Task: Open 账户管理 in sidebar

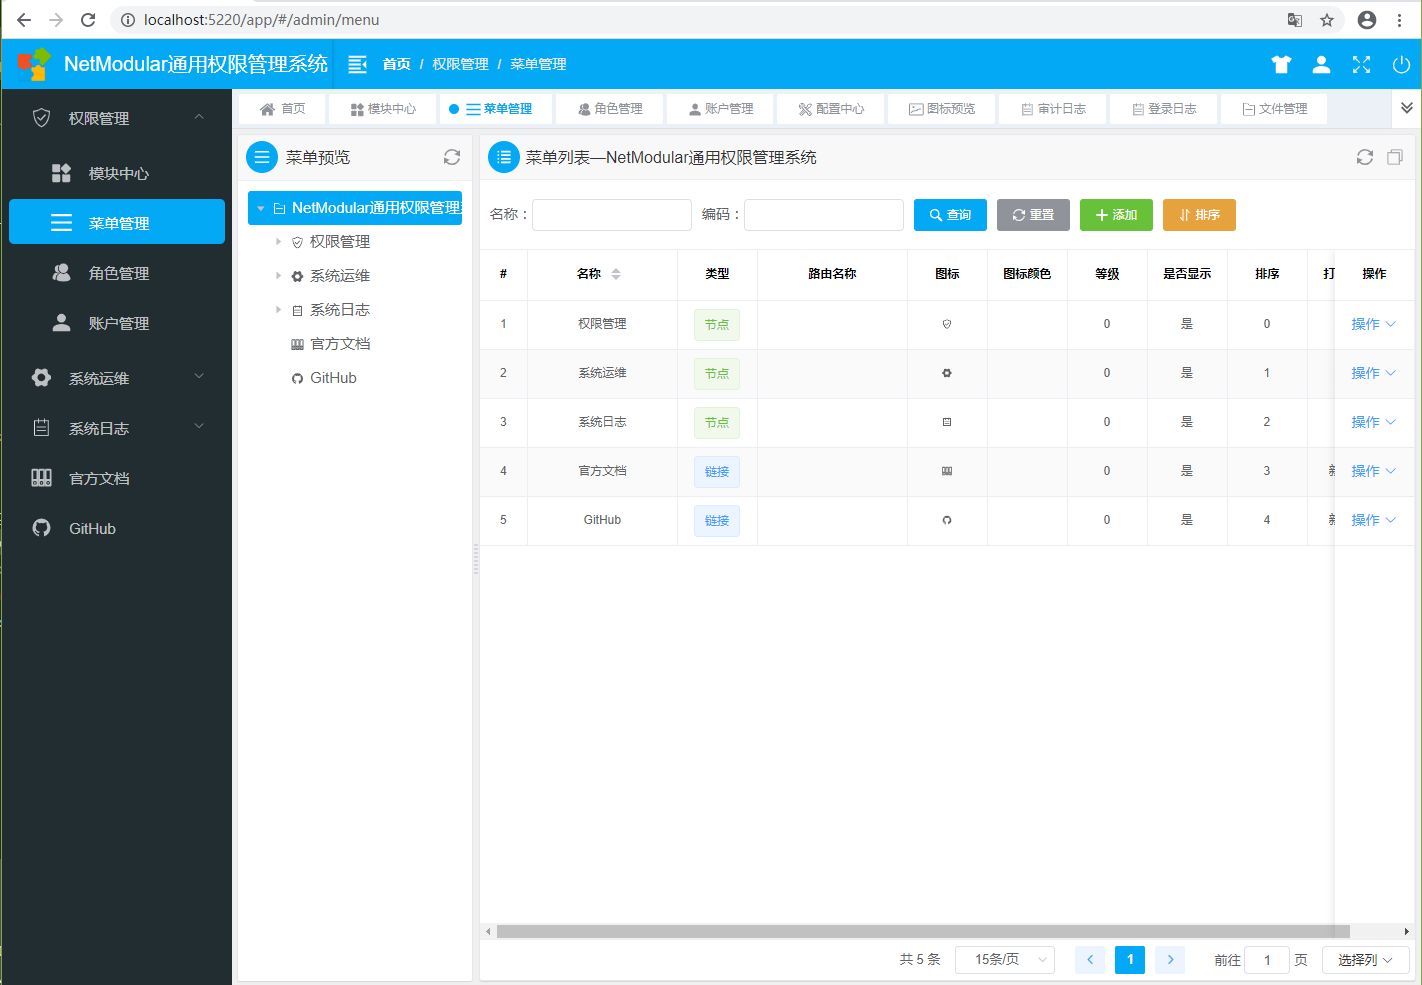Action: tap(117, 323)
